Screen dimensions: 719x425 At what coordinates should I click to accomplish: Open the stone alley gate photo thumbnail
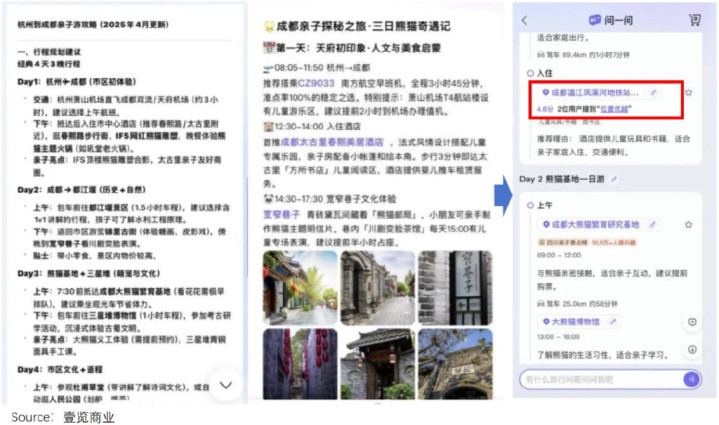[x=377, y=287]
